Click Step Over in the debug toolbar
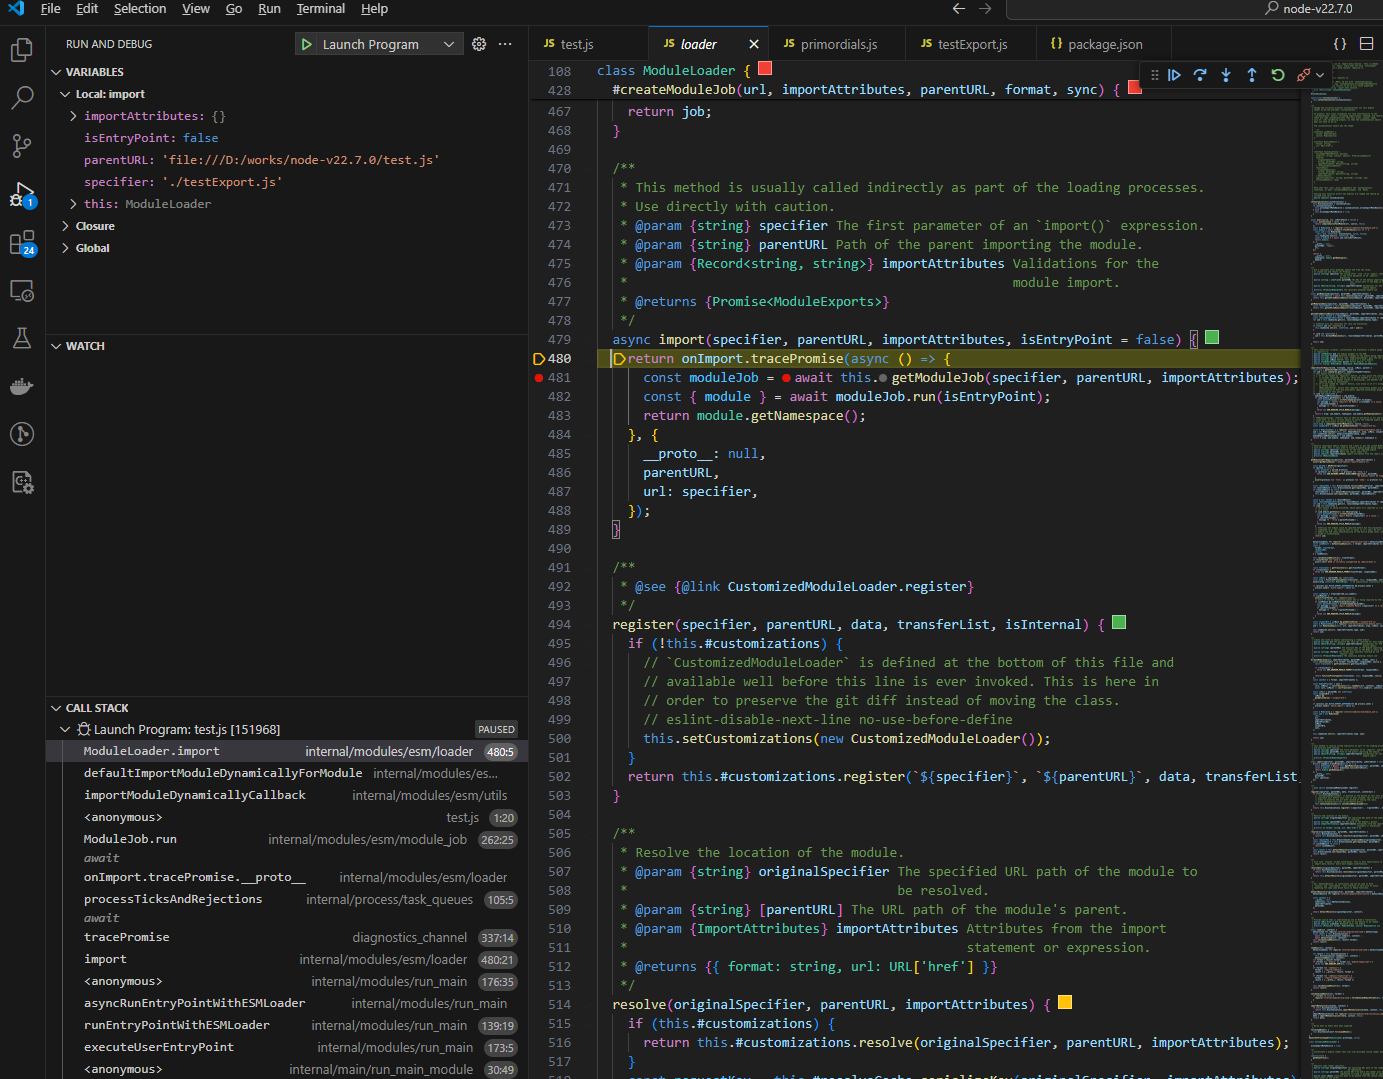The image size is (1383, 1079). pyautogui.click(x=1200, y=75)
